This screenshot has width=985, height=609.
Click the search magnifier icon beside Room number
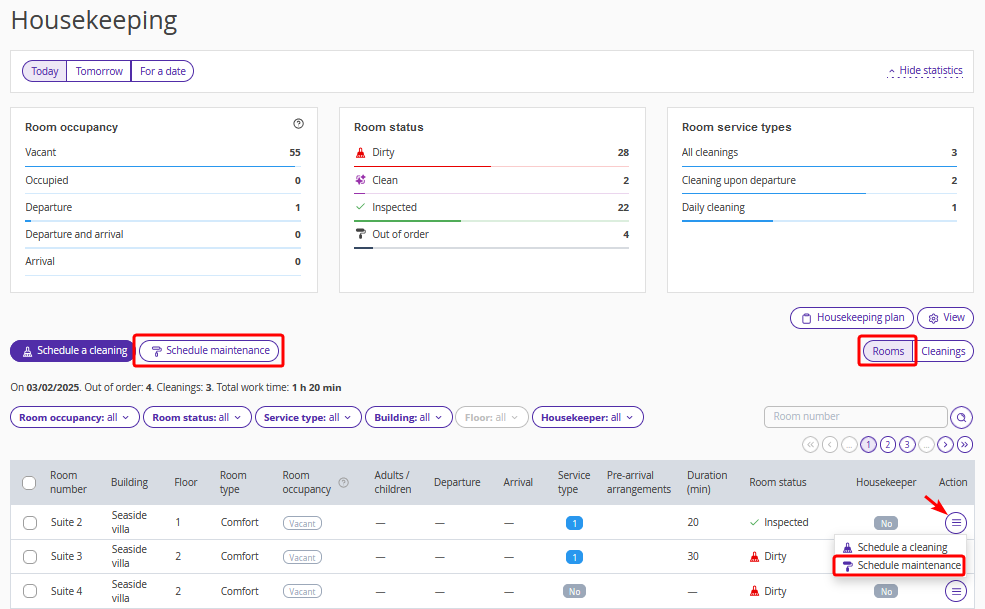(x=962, y=417)
